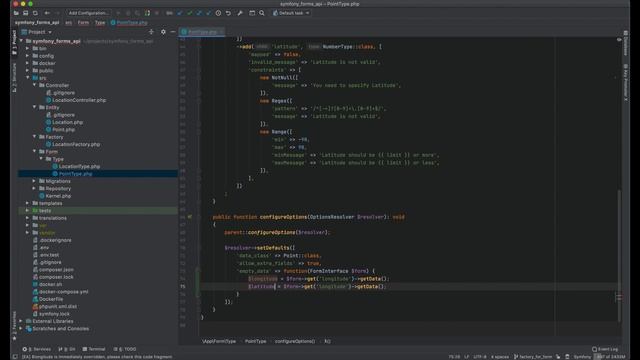Open Project panel gear settings
The image size is (640, 360).
click(x=163, y=32)
